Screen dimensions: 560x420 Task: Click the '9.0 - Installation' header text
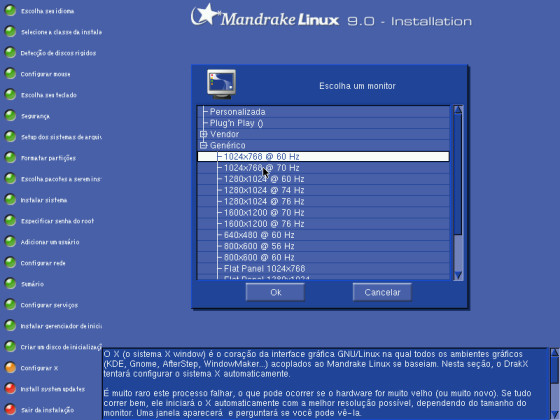(x=409, y=21)
